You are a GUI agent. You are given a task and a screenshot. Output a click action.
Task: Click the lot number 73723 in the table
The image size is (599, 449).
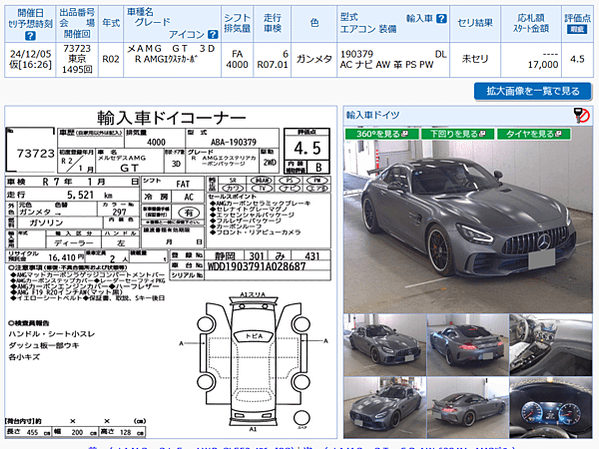point(77,49)
